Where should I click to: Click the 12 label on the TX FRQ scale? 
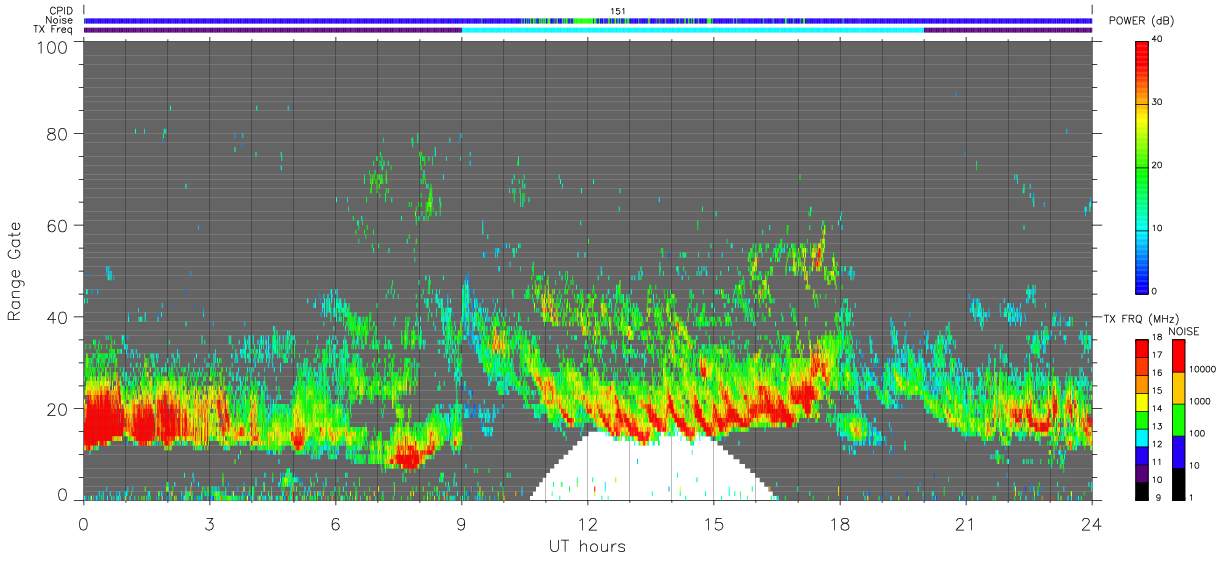[x=1159, y=443]
